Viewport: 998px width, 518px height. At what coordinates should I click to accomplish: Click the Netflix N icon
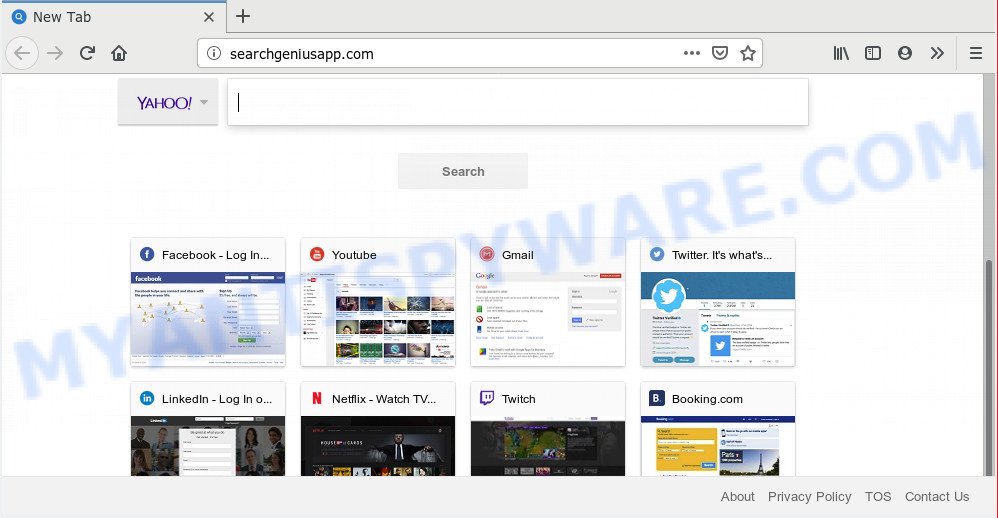point(317,398)
